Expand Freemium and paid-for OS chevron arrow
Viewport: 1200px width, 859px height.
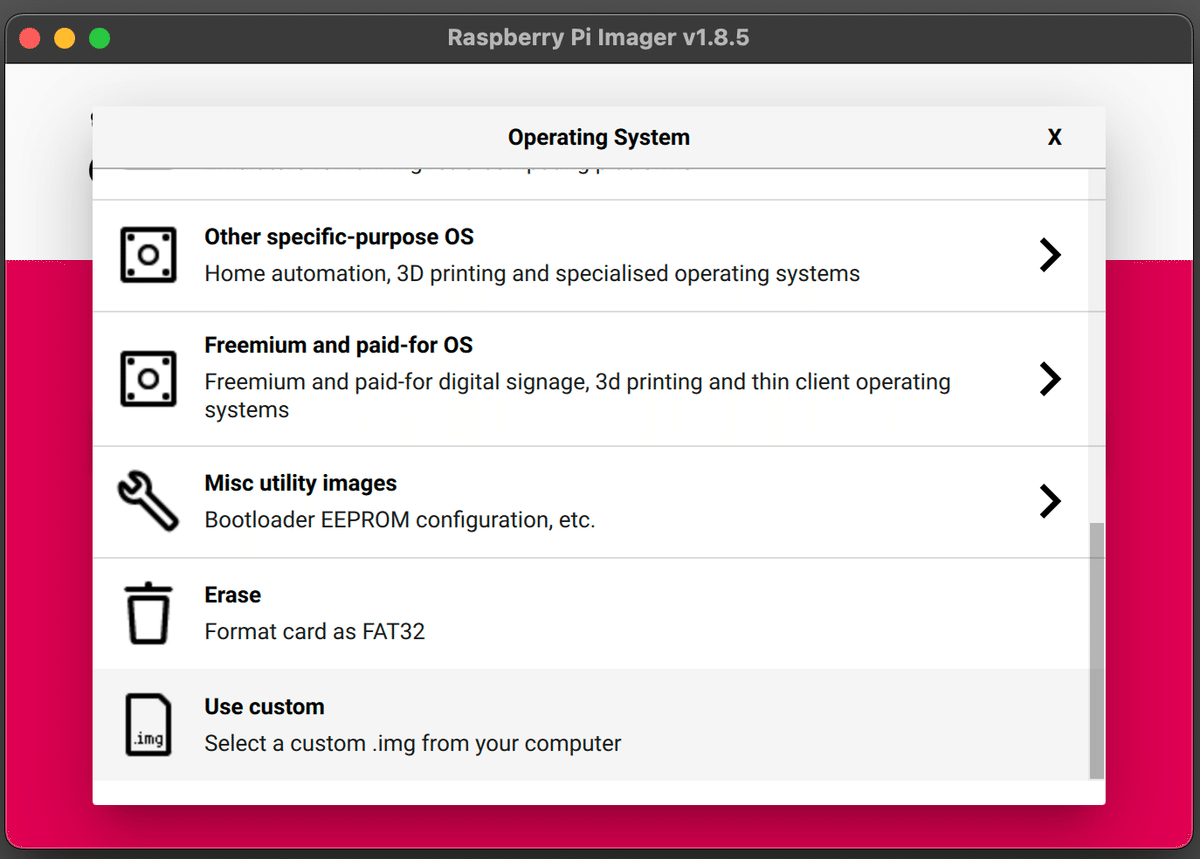click(x=1050, y=379)
